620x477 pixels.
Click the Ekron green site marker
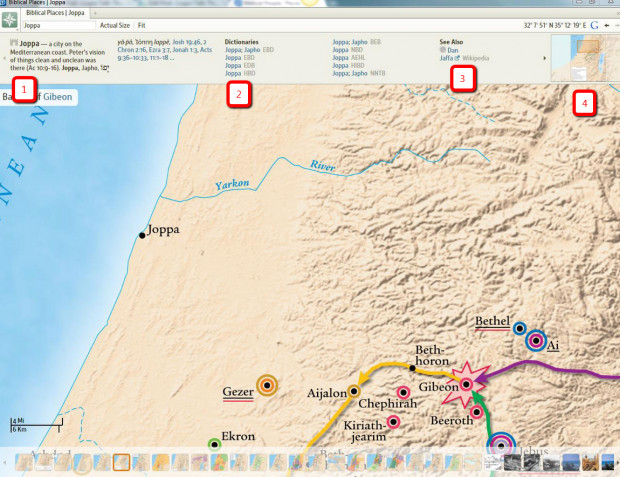tap(214, 443)
